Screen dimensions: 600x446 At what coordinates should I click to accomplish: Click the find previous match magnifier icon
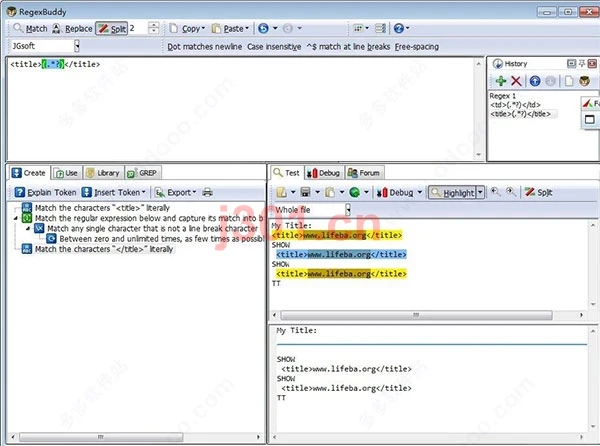tap(496, 192)
